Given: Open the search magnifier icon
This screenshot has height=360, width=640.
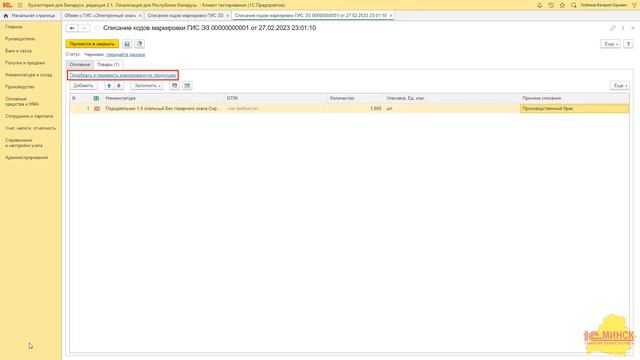Looking at the screenshot, I should point(574,5).
